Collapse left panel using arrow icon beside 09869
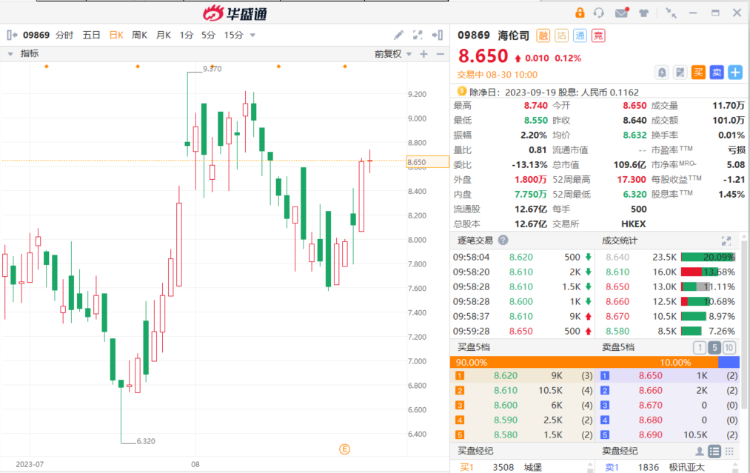Screen dimensions: 750x473 pos(12,35)
